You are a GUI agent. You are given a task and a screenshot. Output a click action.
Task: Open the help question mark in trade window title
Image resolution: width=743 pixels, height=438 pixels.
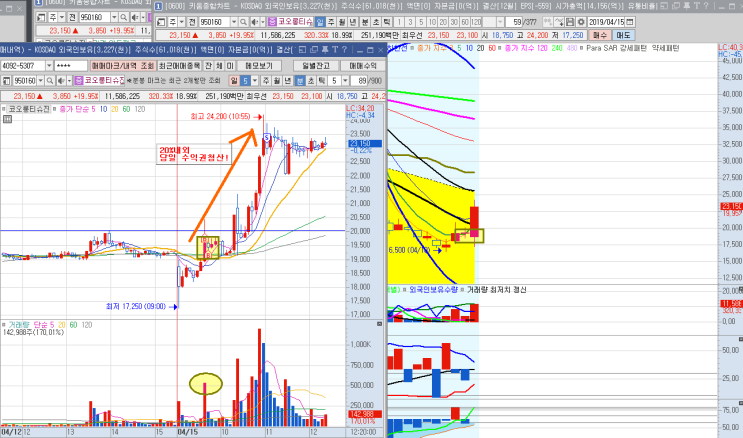(x=344, y=49)
